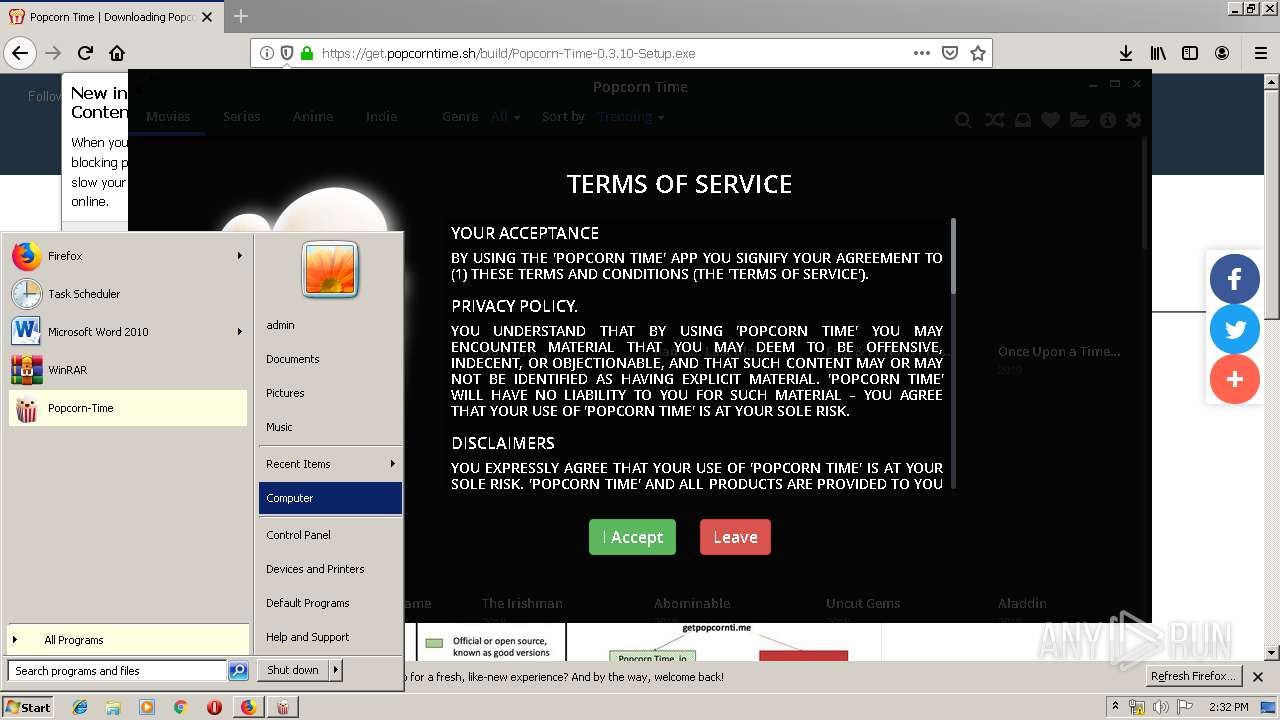Launch Opera from taskbar
This screenshot has height=720, width=1280.
coord(214,707)
